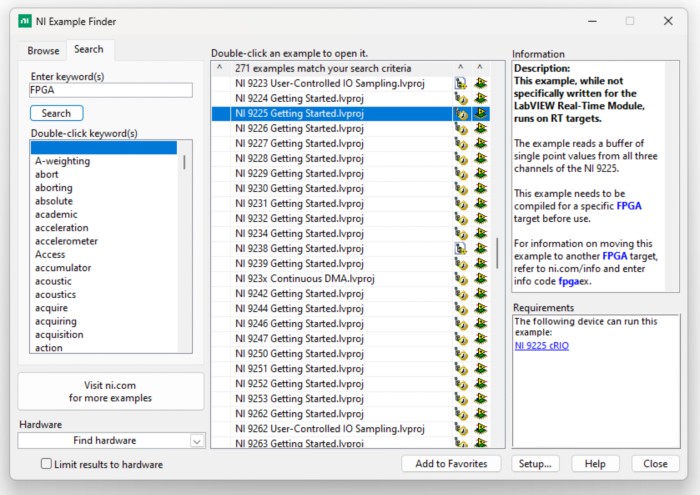This screenshot has width=700, height=495.
Task: Click project icon in NI 9230 Getting Started row
Action: (x=461, y=188)
